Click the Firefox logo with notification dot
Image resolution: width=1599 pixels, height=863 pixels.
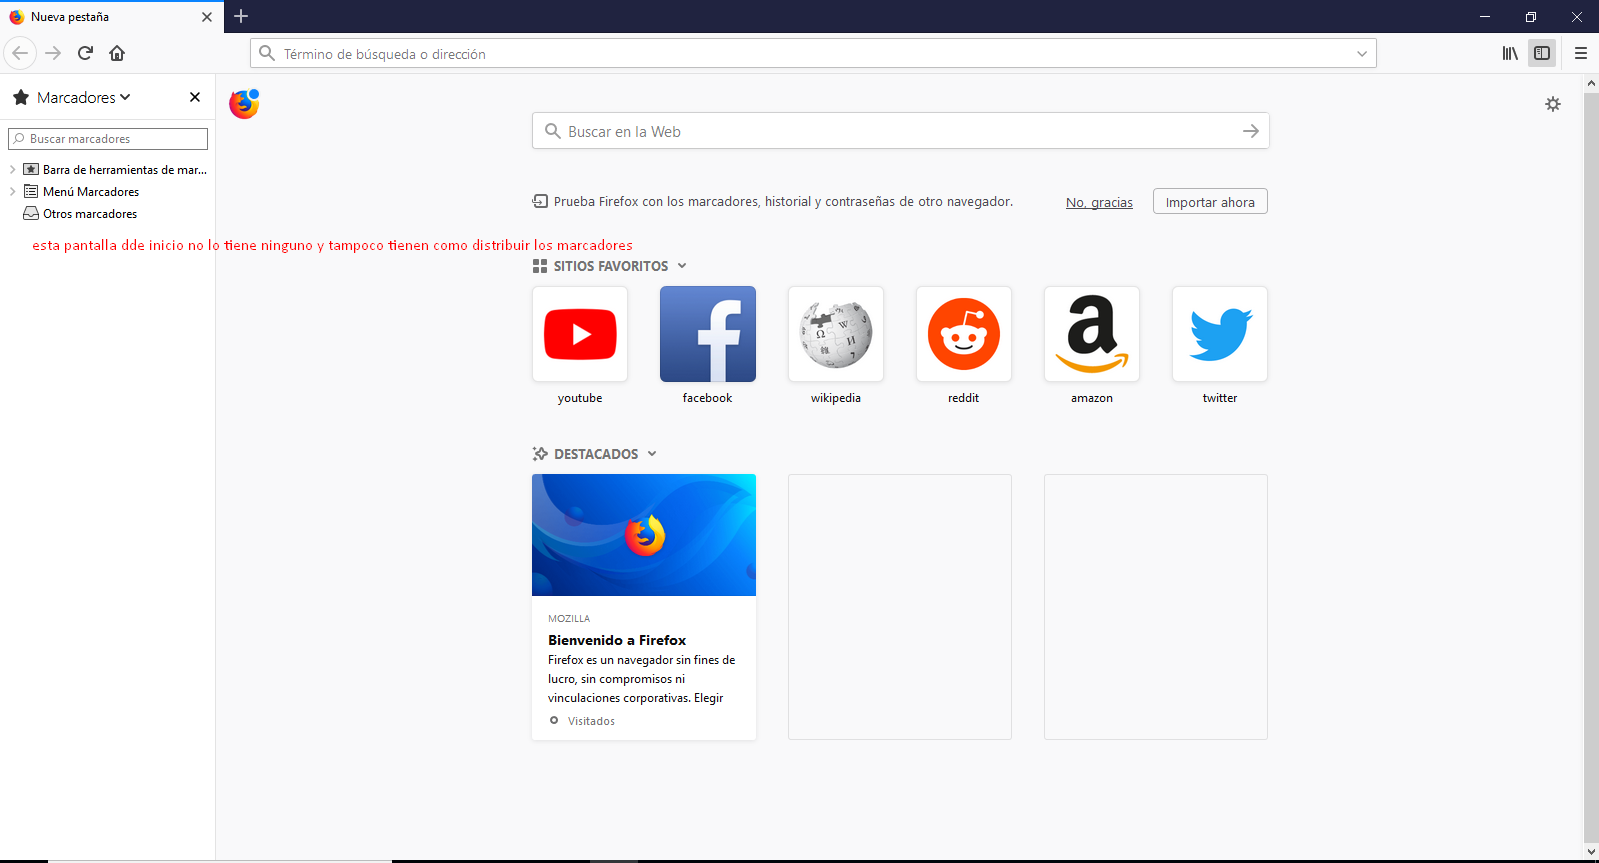point(244,104)
